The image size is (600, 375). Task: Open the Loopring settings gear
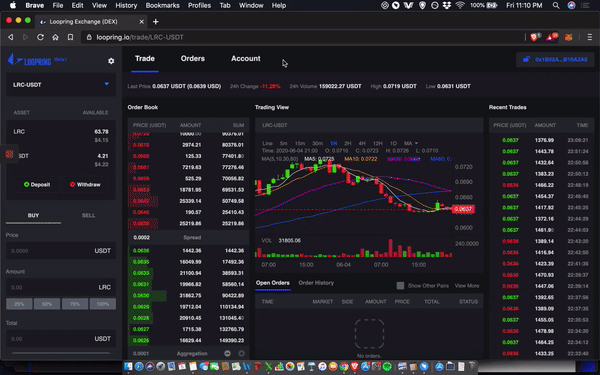(x=111, y=61)
